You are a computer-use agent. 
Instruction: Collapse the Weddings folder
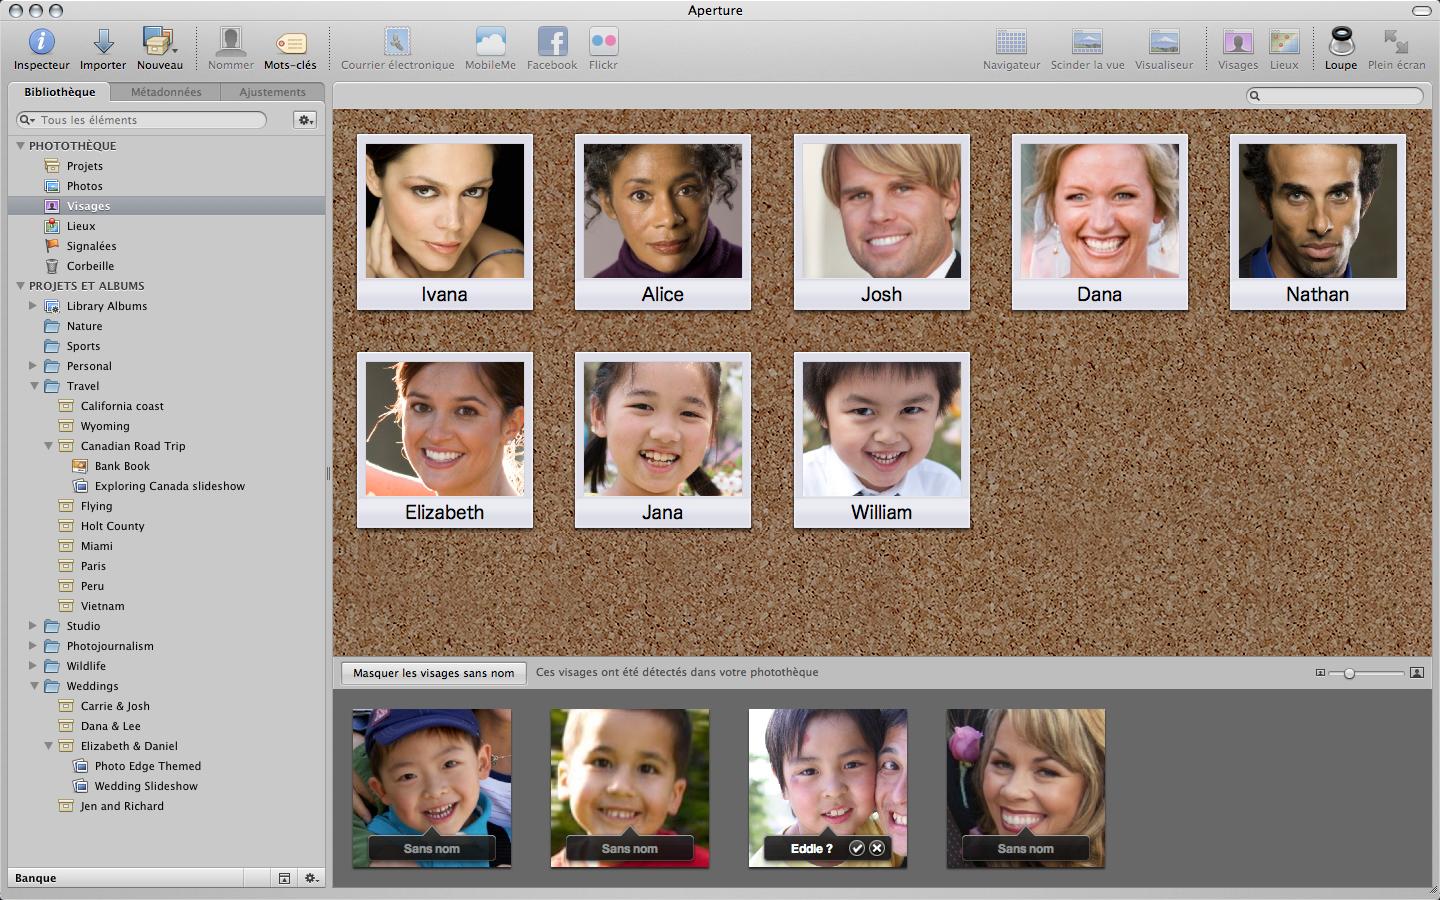(x=34, y=686)
